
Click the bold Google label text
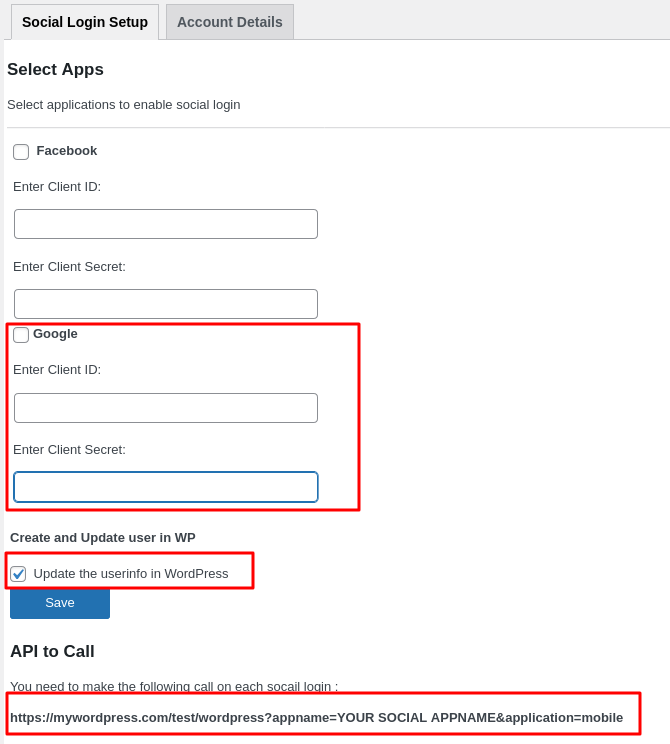click(55, 334)
